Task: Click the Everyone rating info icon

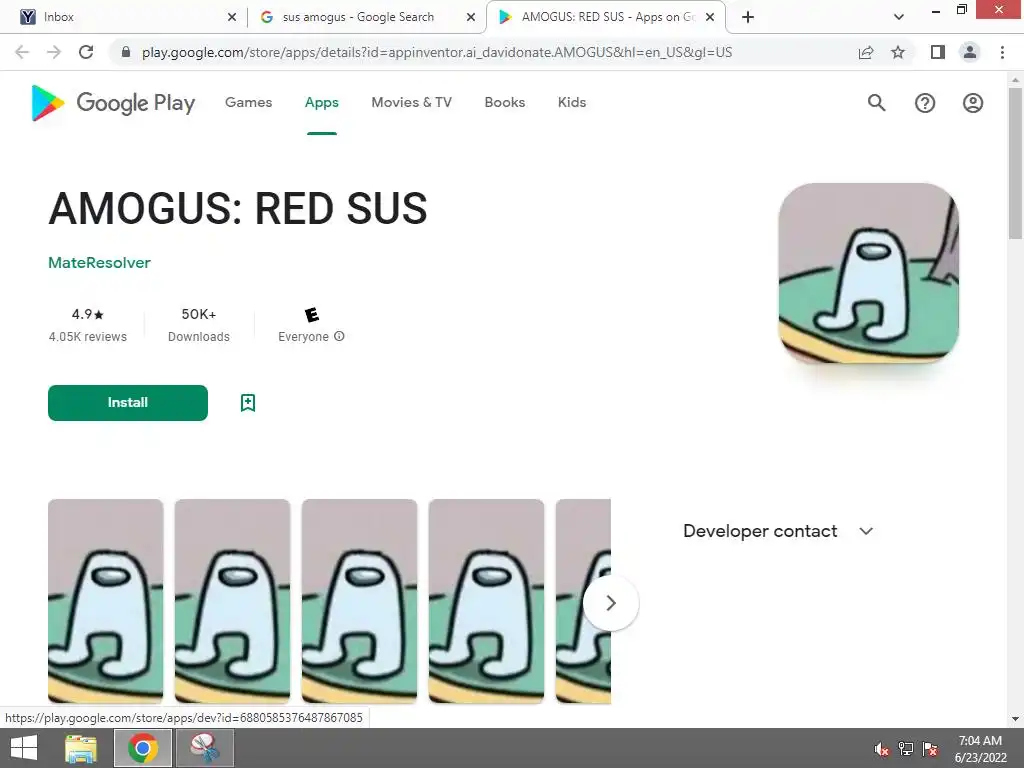Action: [339, 336]
